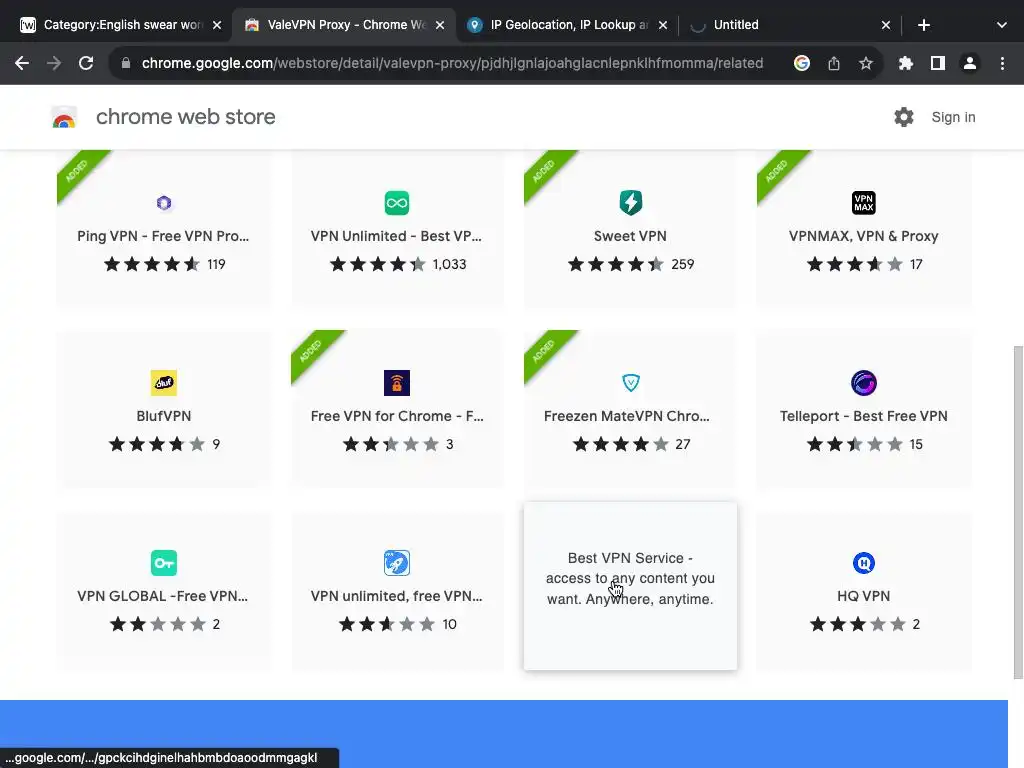Go back to previous page
Viewport: 1024px width, 768px height.
[22, 63]
